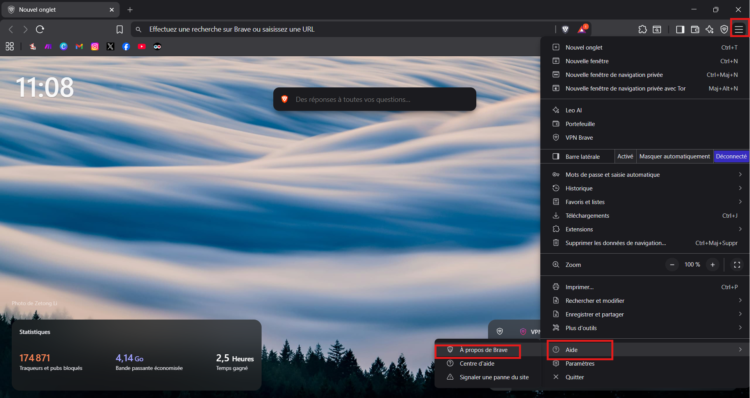Focus the address bar URL field

344,29
